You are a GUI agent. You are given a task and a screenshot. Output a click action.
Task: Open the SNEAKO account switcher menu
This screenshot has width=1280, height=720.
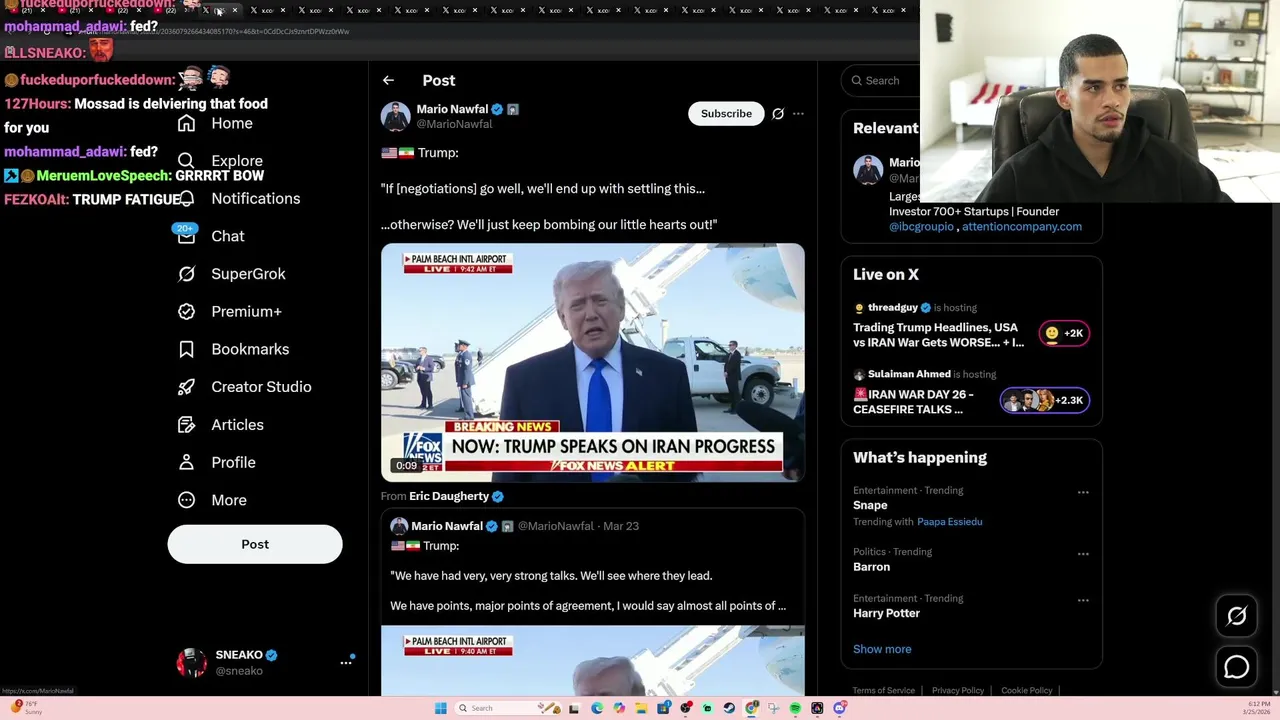[346, 662]
